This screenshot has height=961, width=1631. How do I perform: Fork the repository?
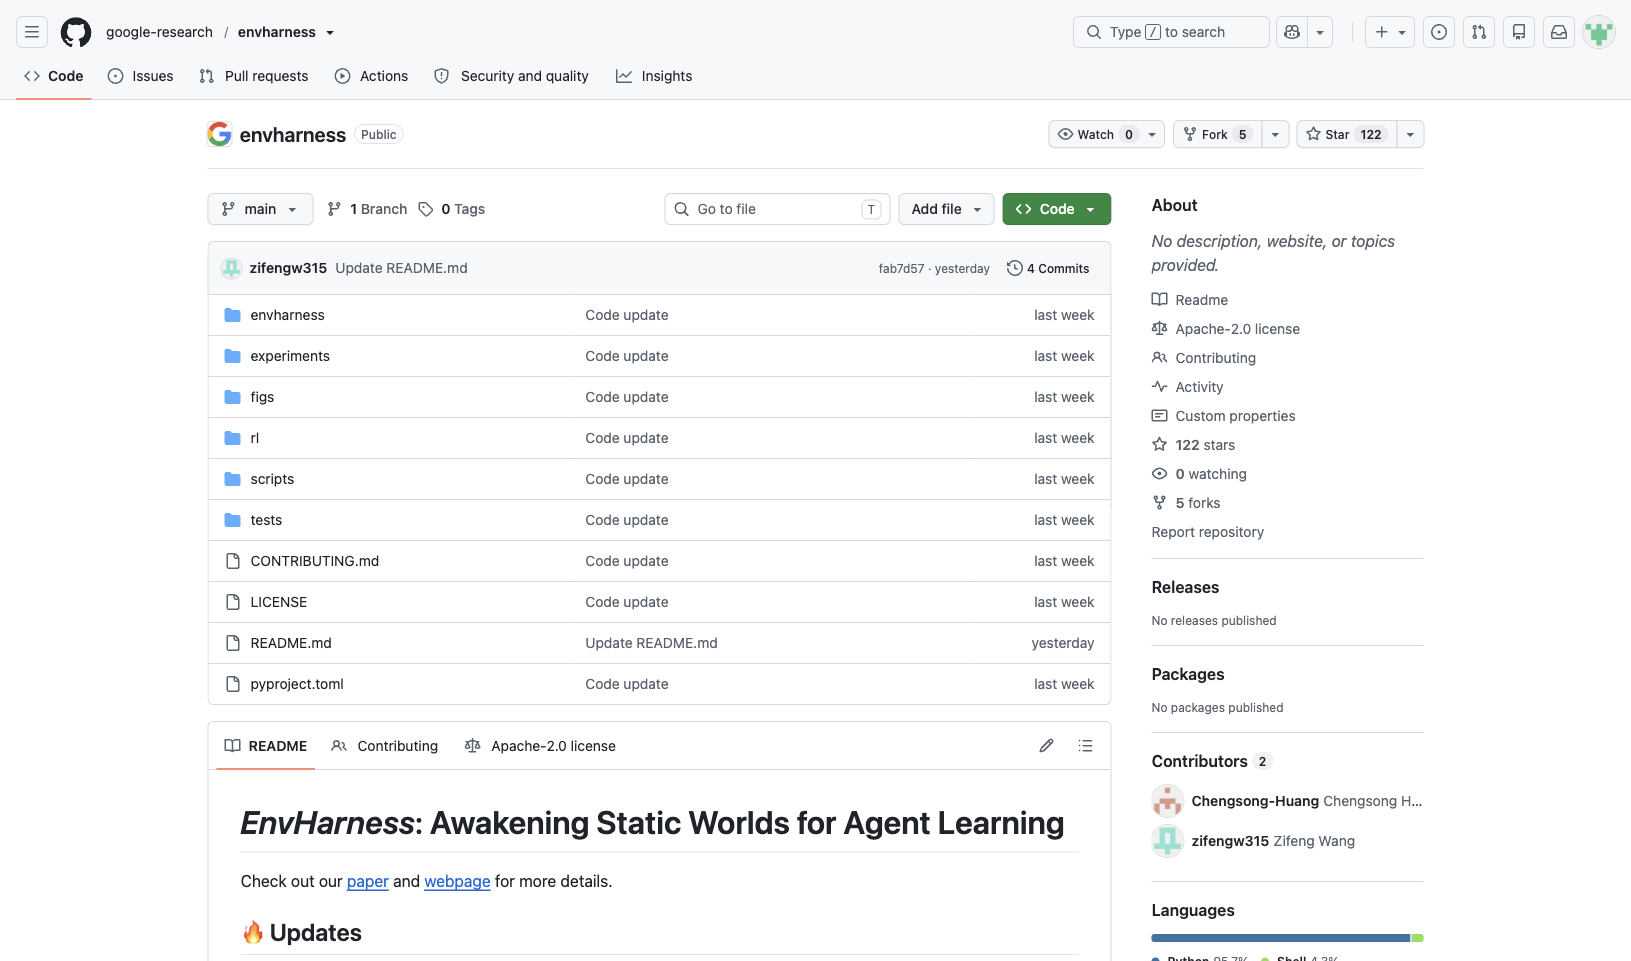(x=1217, y=134)
